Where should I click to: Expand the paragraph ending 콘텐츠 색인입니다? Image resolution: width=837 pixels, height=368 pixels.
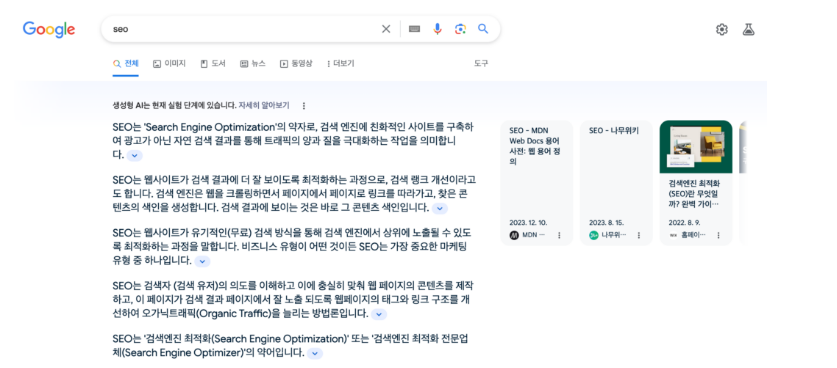439,208
